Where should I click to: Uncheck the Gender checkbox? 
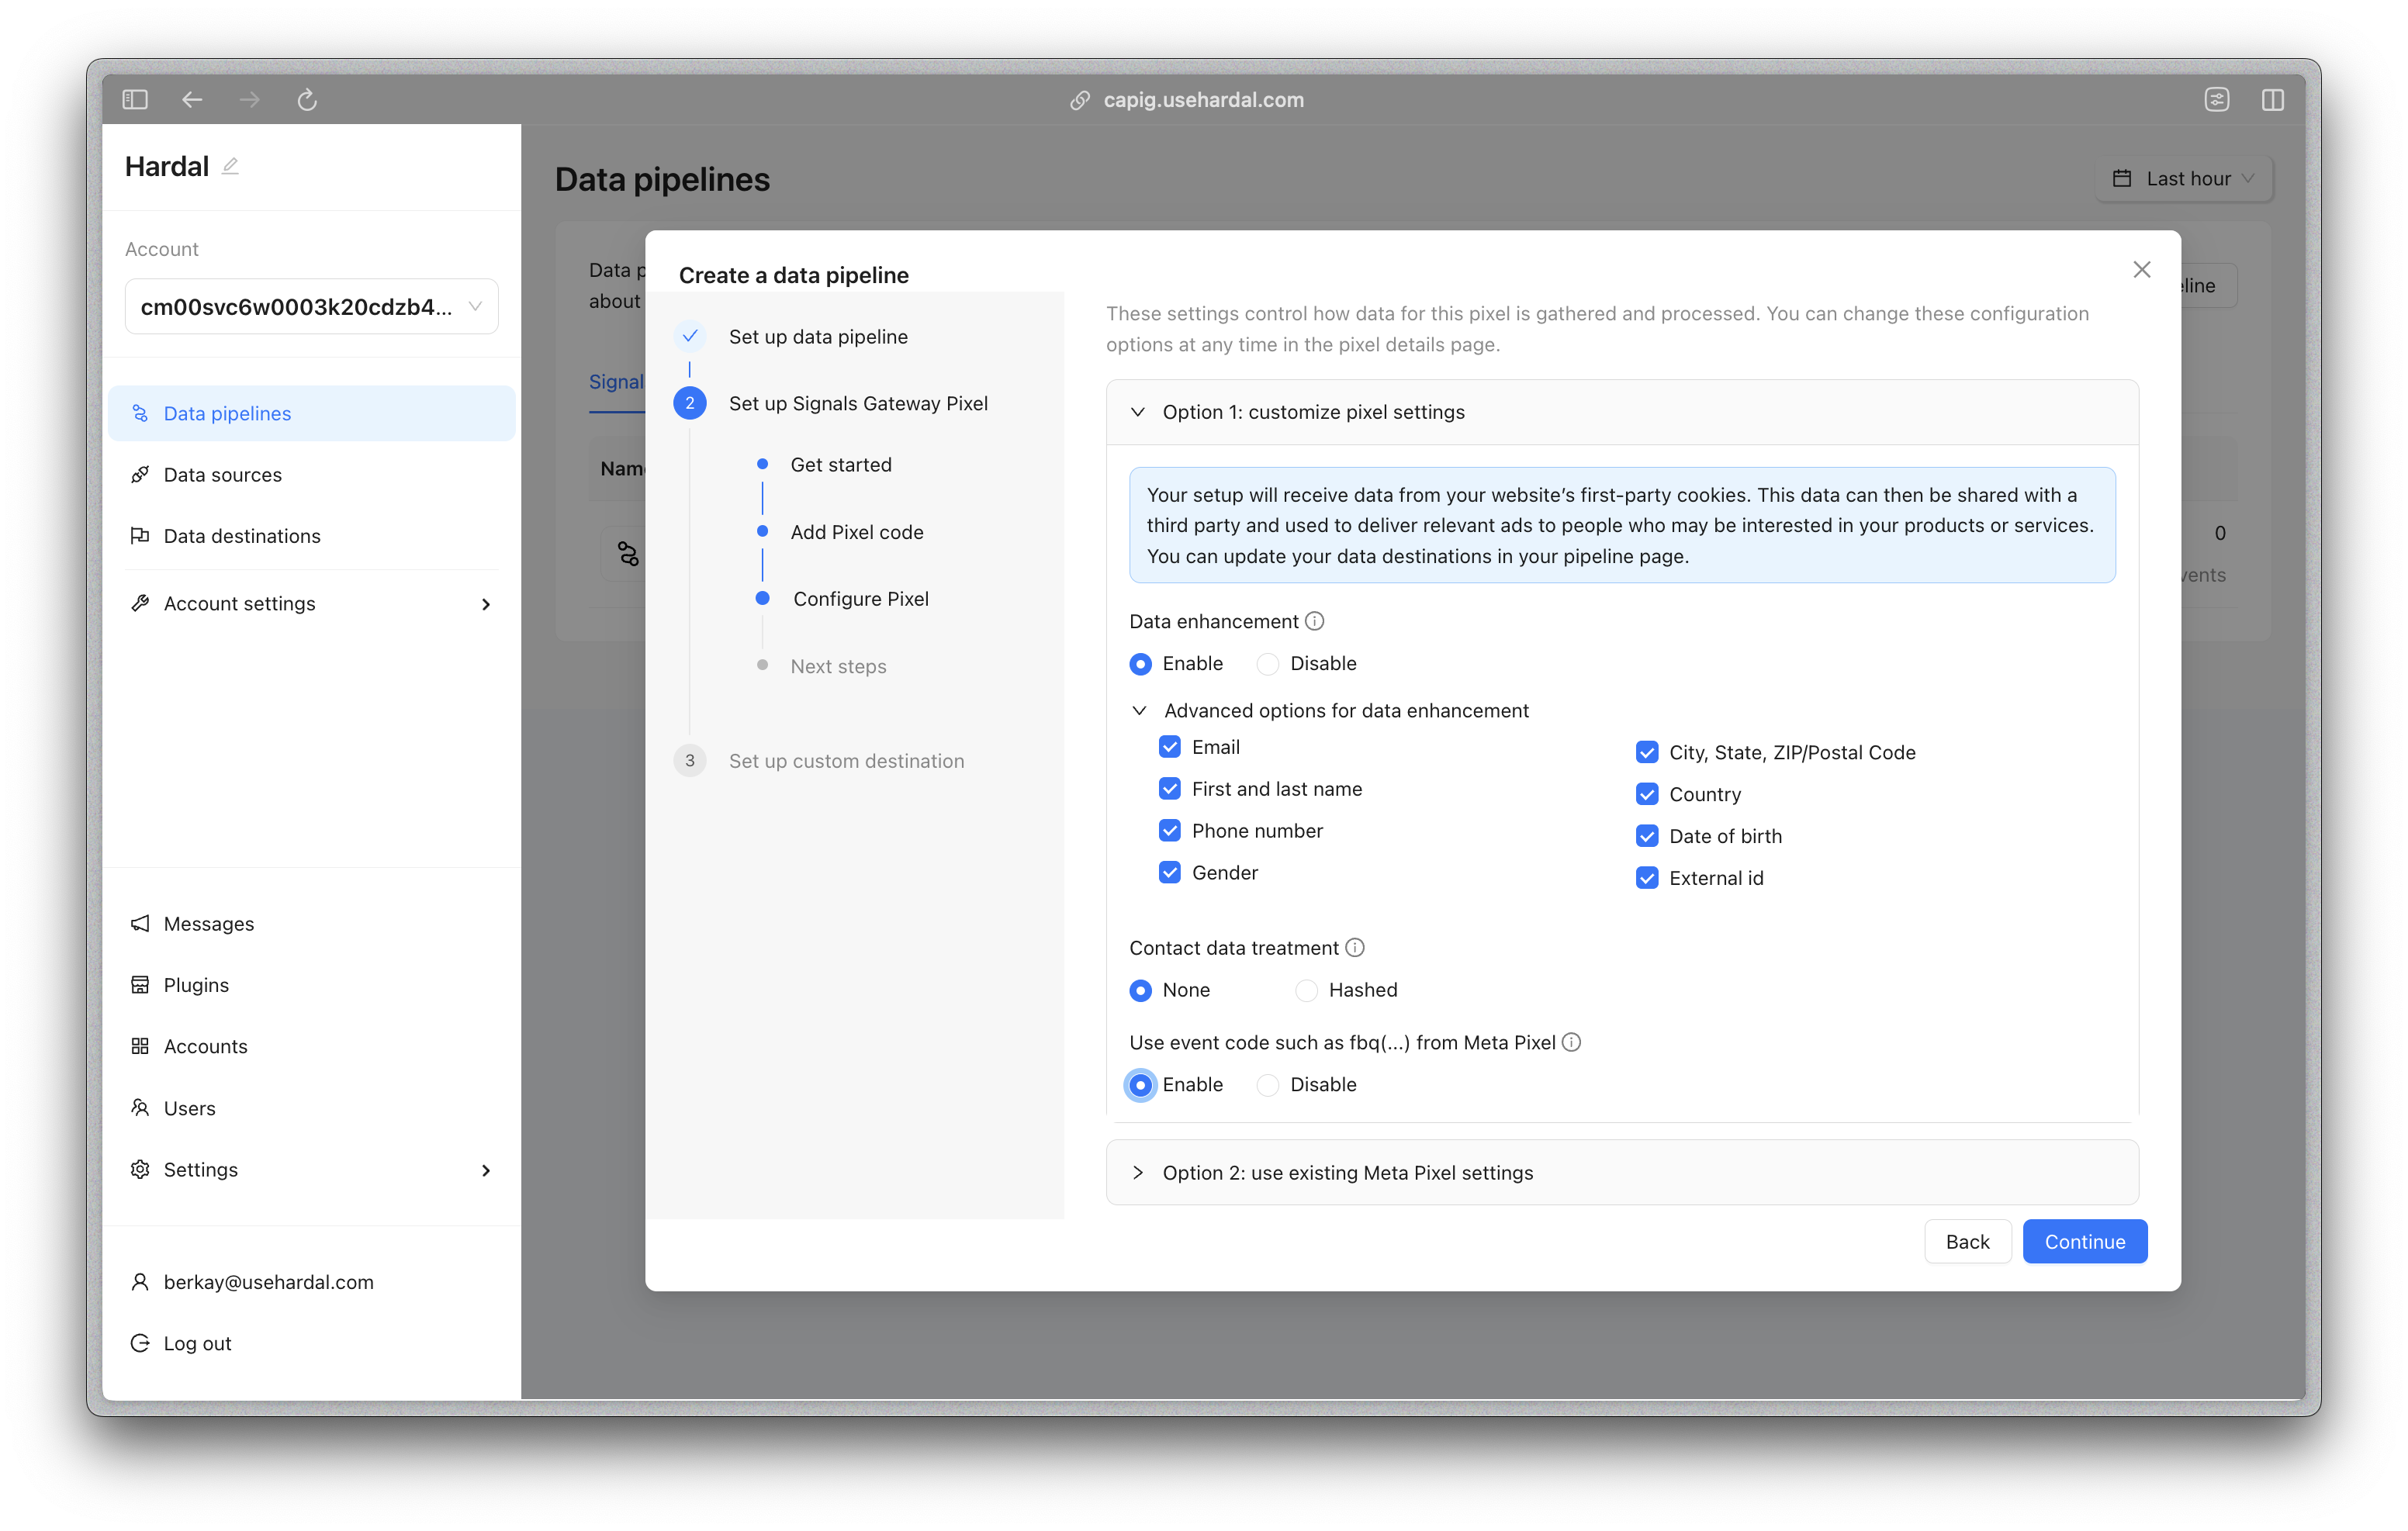pos(1170,873)
